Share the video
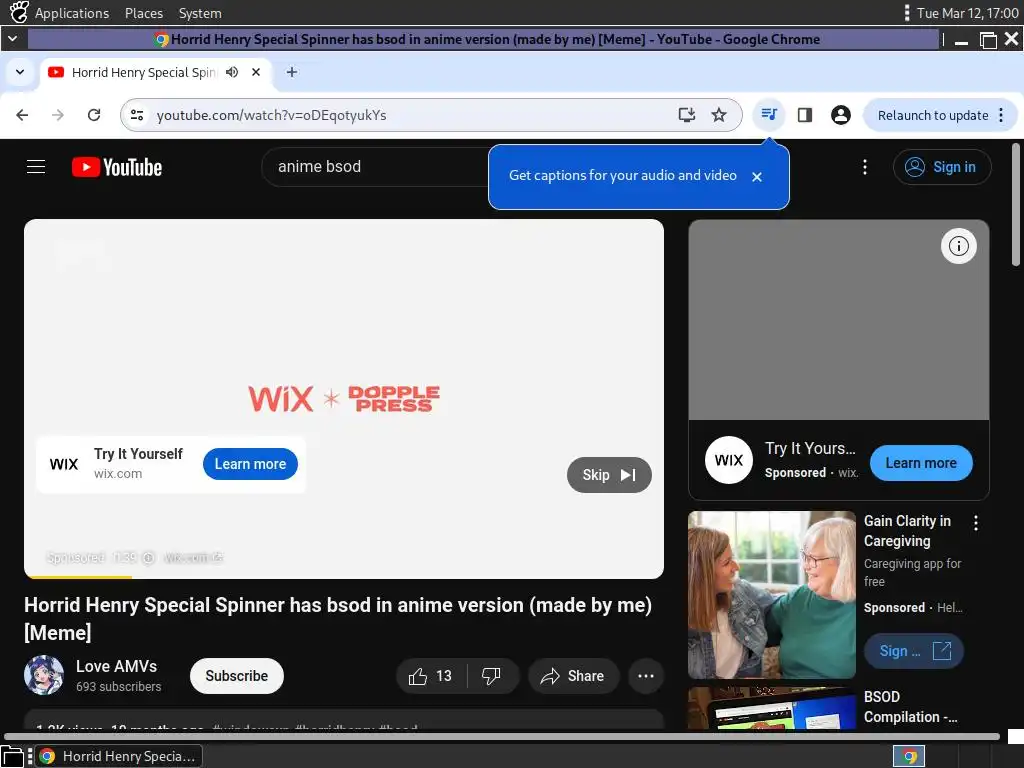This screenshot has height=768, width=1024. (573, 676)
